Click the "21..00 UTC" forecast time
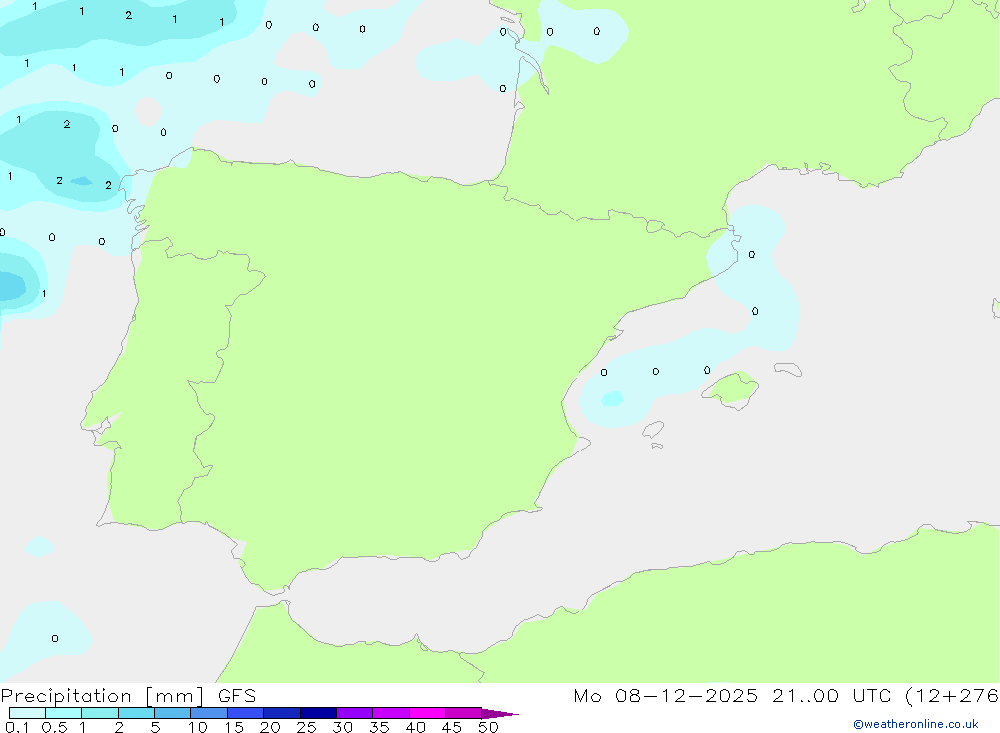The height and width of the screenshot is (733, 1000). [x=832, y=695]
